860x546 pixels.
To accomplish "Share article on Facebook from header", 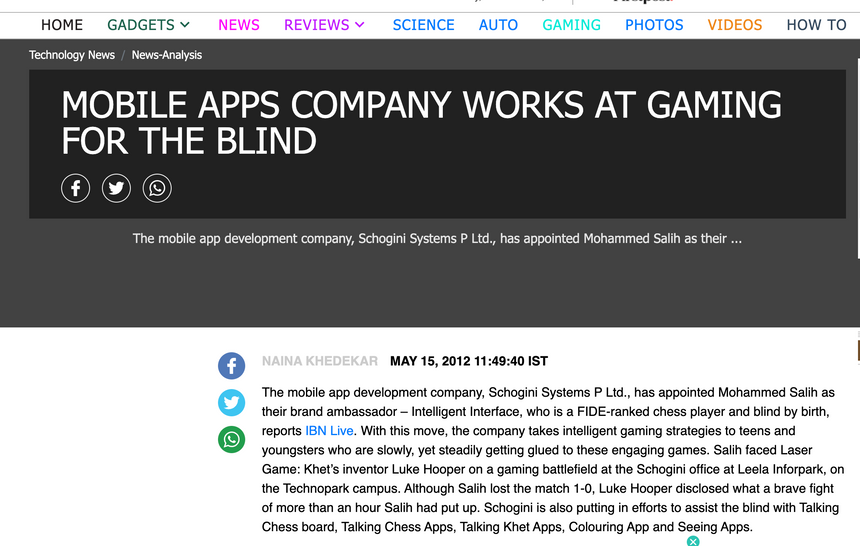I will coord(75,188).
